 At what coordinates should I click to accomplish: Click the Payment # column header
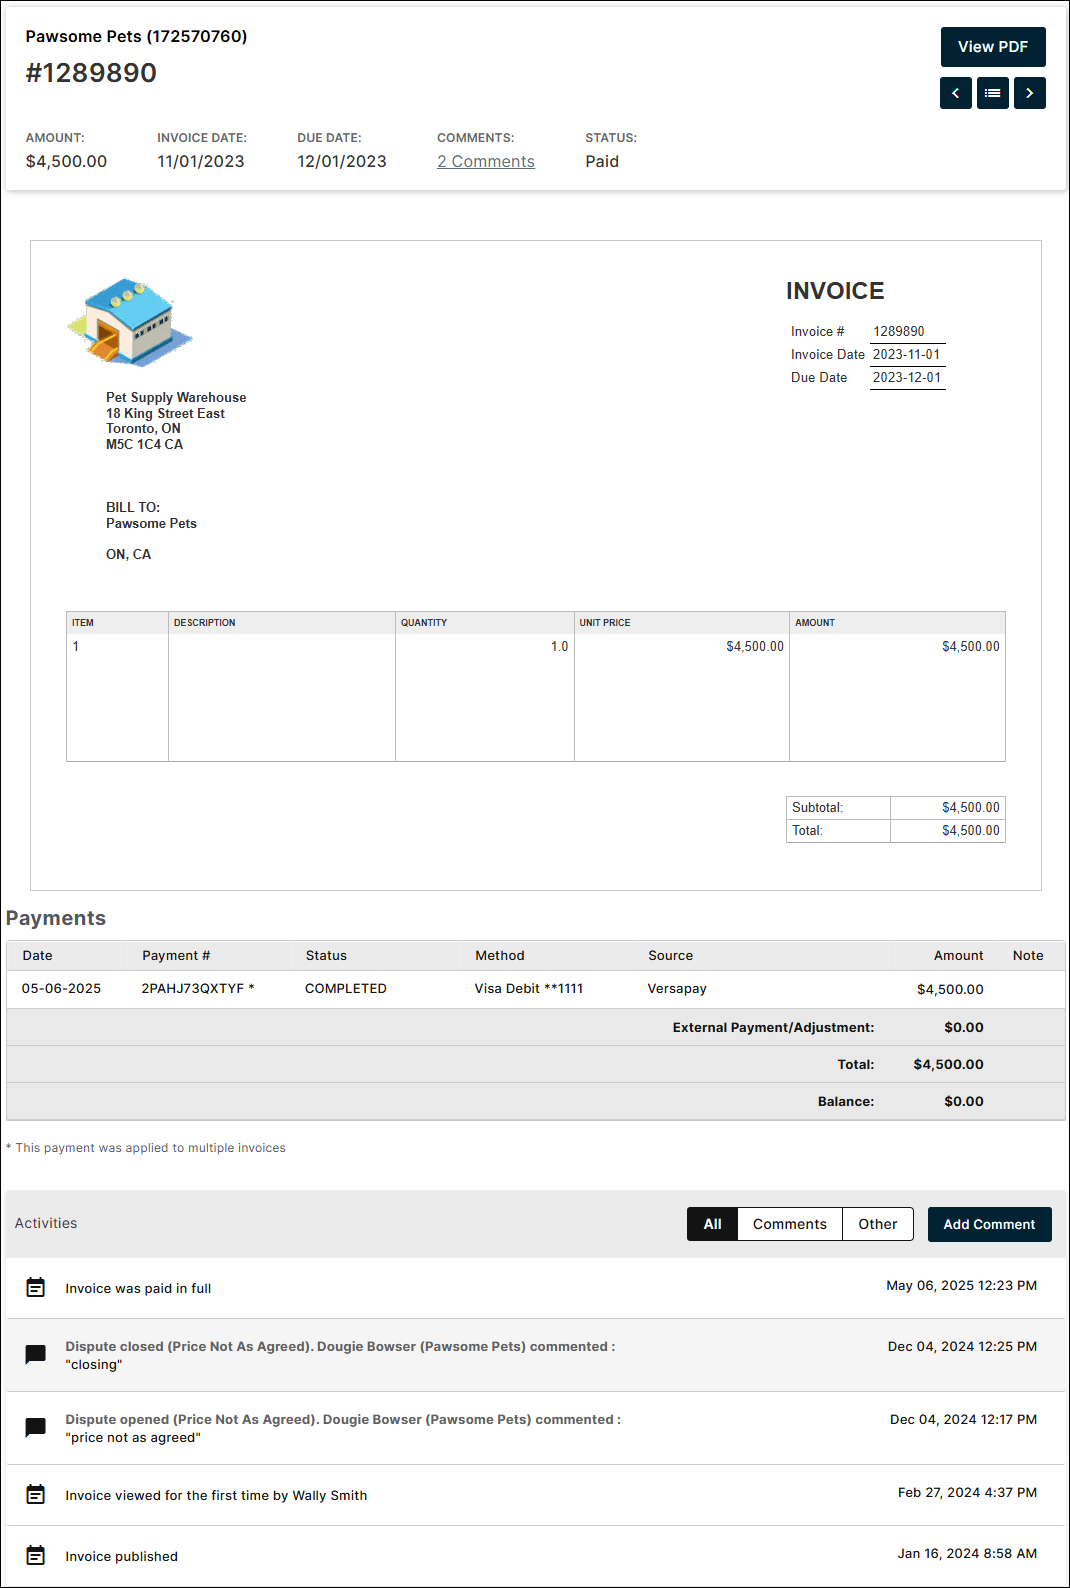pos(176,955)
